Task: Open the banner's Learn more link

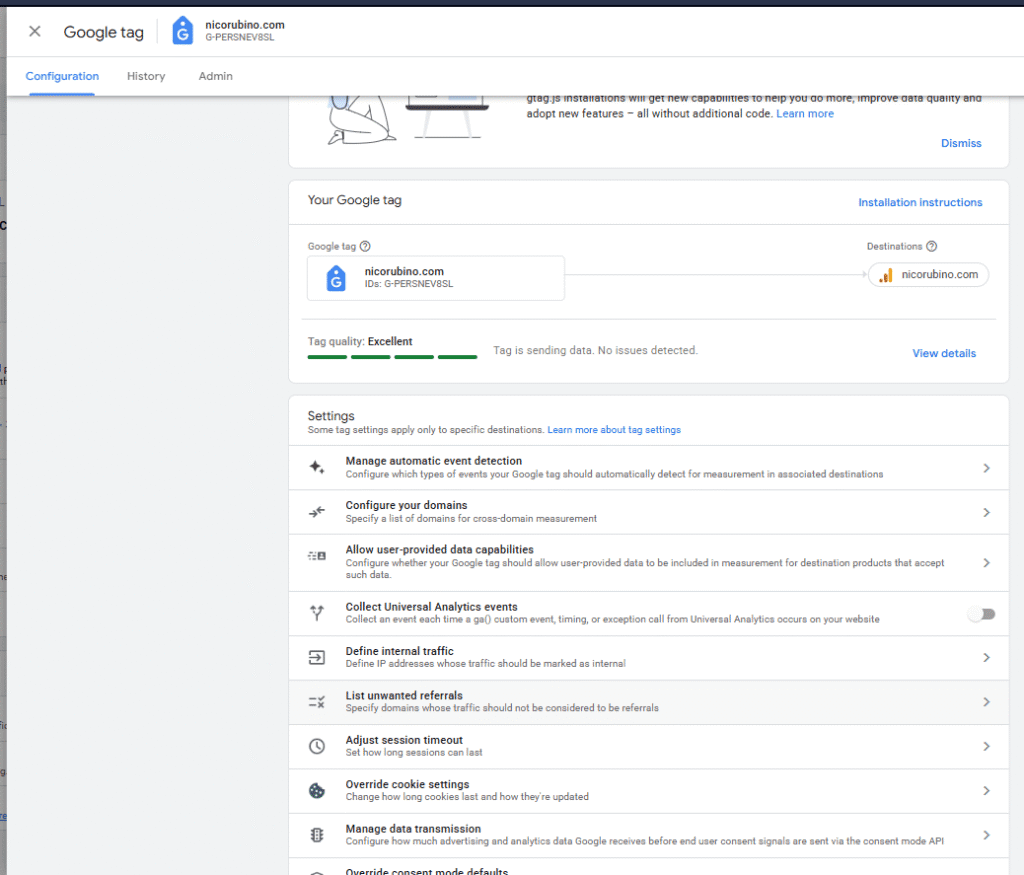Action: pos(805,114)
